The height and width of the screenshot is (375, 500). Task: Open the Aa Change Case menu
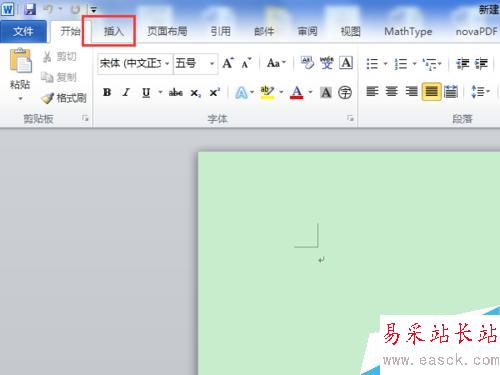(276, 63)
